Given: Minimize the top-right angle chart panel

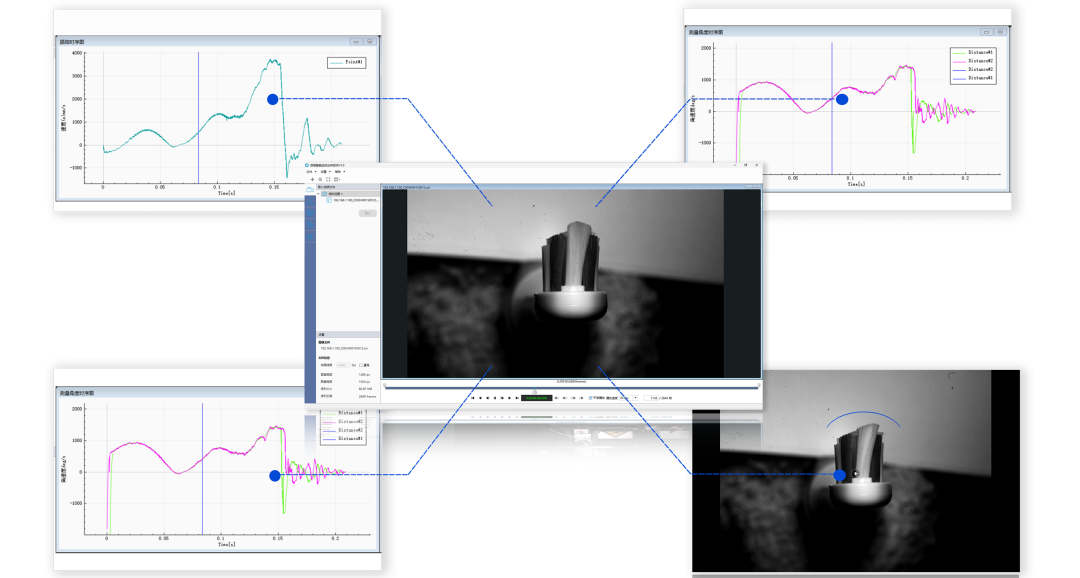Looking at the screenshot, I should point(986,32).
